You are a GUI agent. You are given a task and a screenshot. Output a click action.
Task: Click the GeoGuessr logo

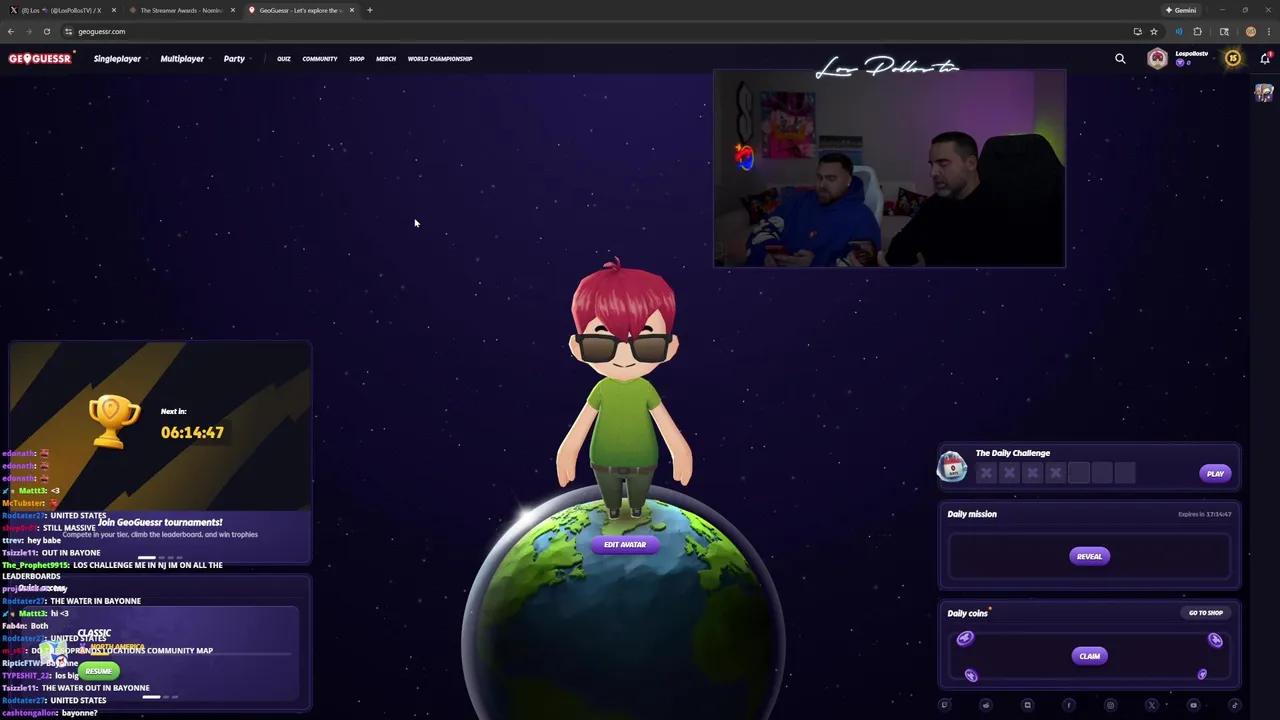pyautogui.click(x=40, y=59)
